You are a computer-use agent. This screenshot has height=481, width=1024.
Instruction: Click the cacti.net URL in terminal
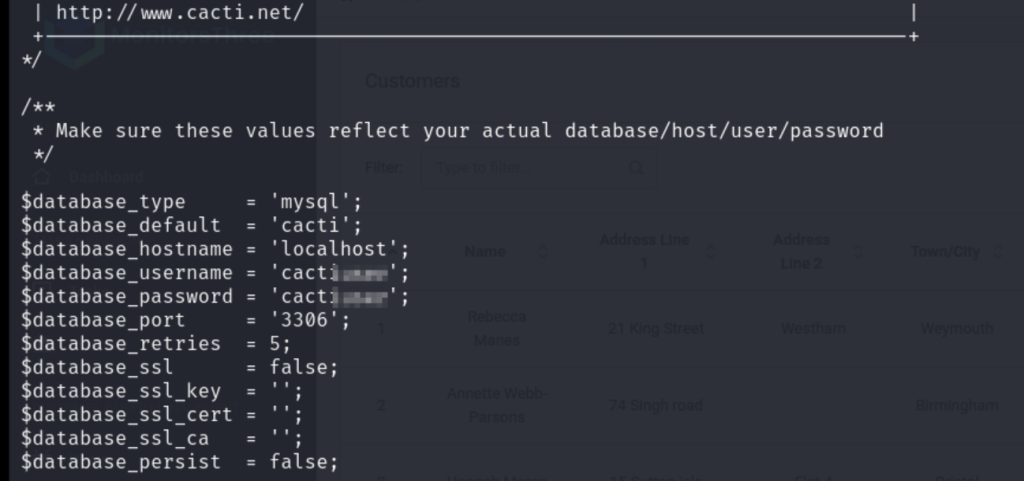click(180, 12)
